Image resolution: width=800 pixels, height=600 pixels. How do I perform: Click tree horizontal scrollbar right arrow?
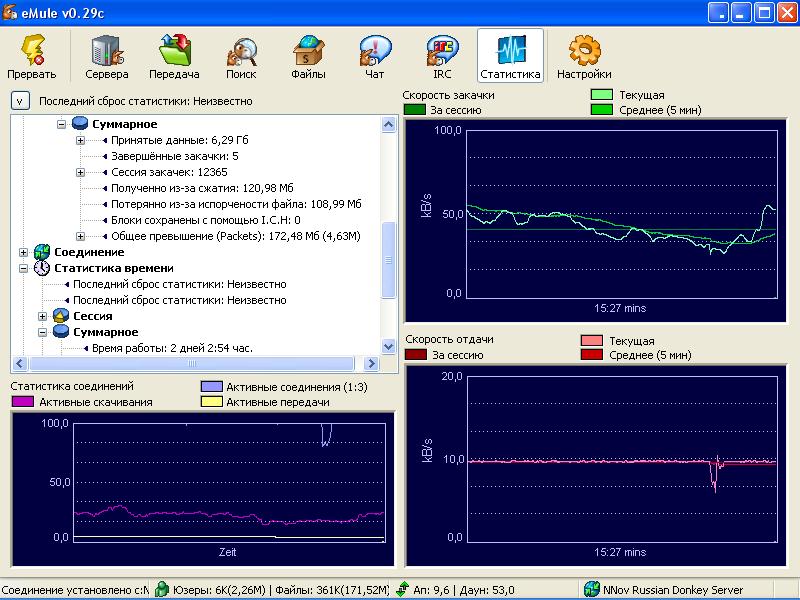371,363
